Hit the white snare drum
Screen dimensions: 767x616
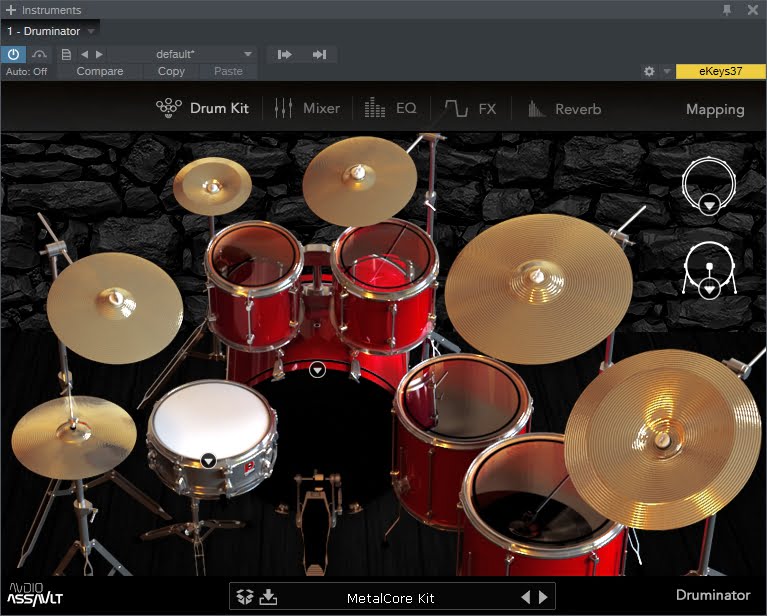tap(211, 422)
